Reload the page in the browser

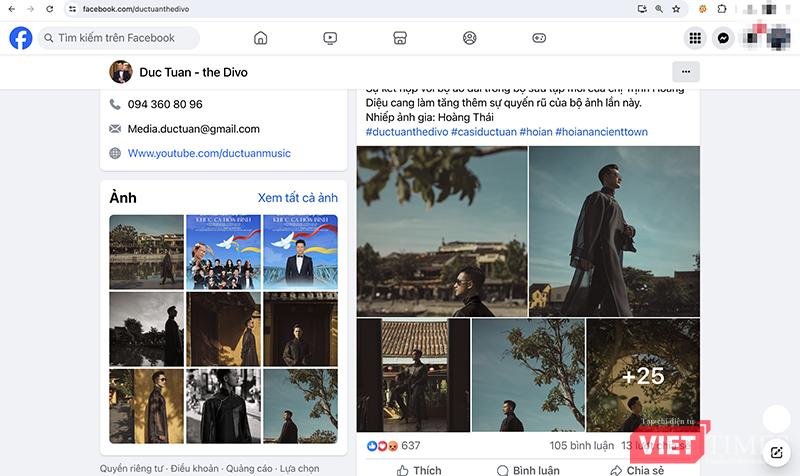click(x=49, y=9)
